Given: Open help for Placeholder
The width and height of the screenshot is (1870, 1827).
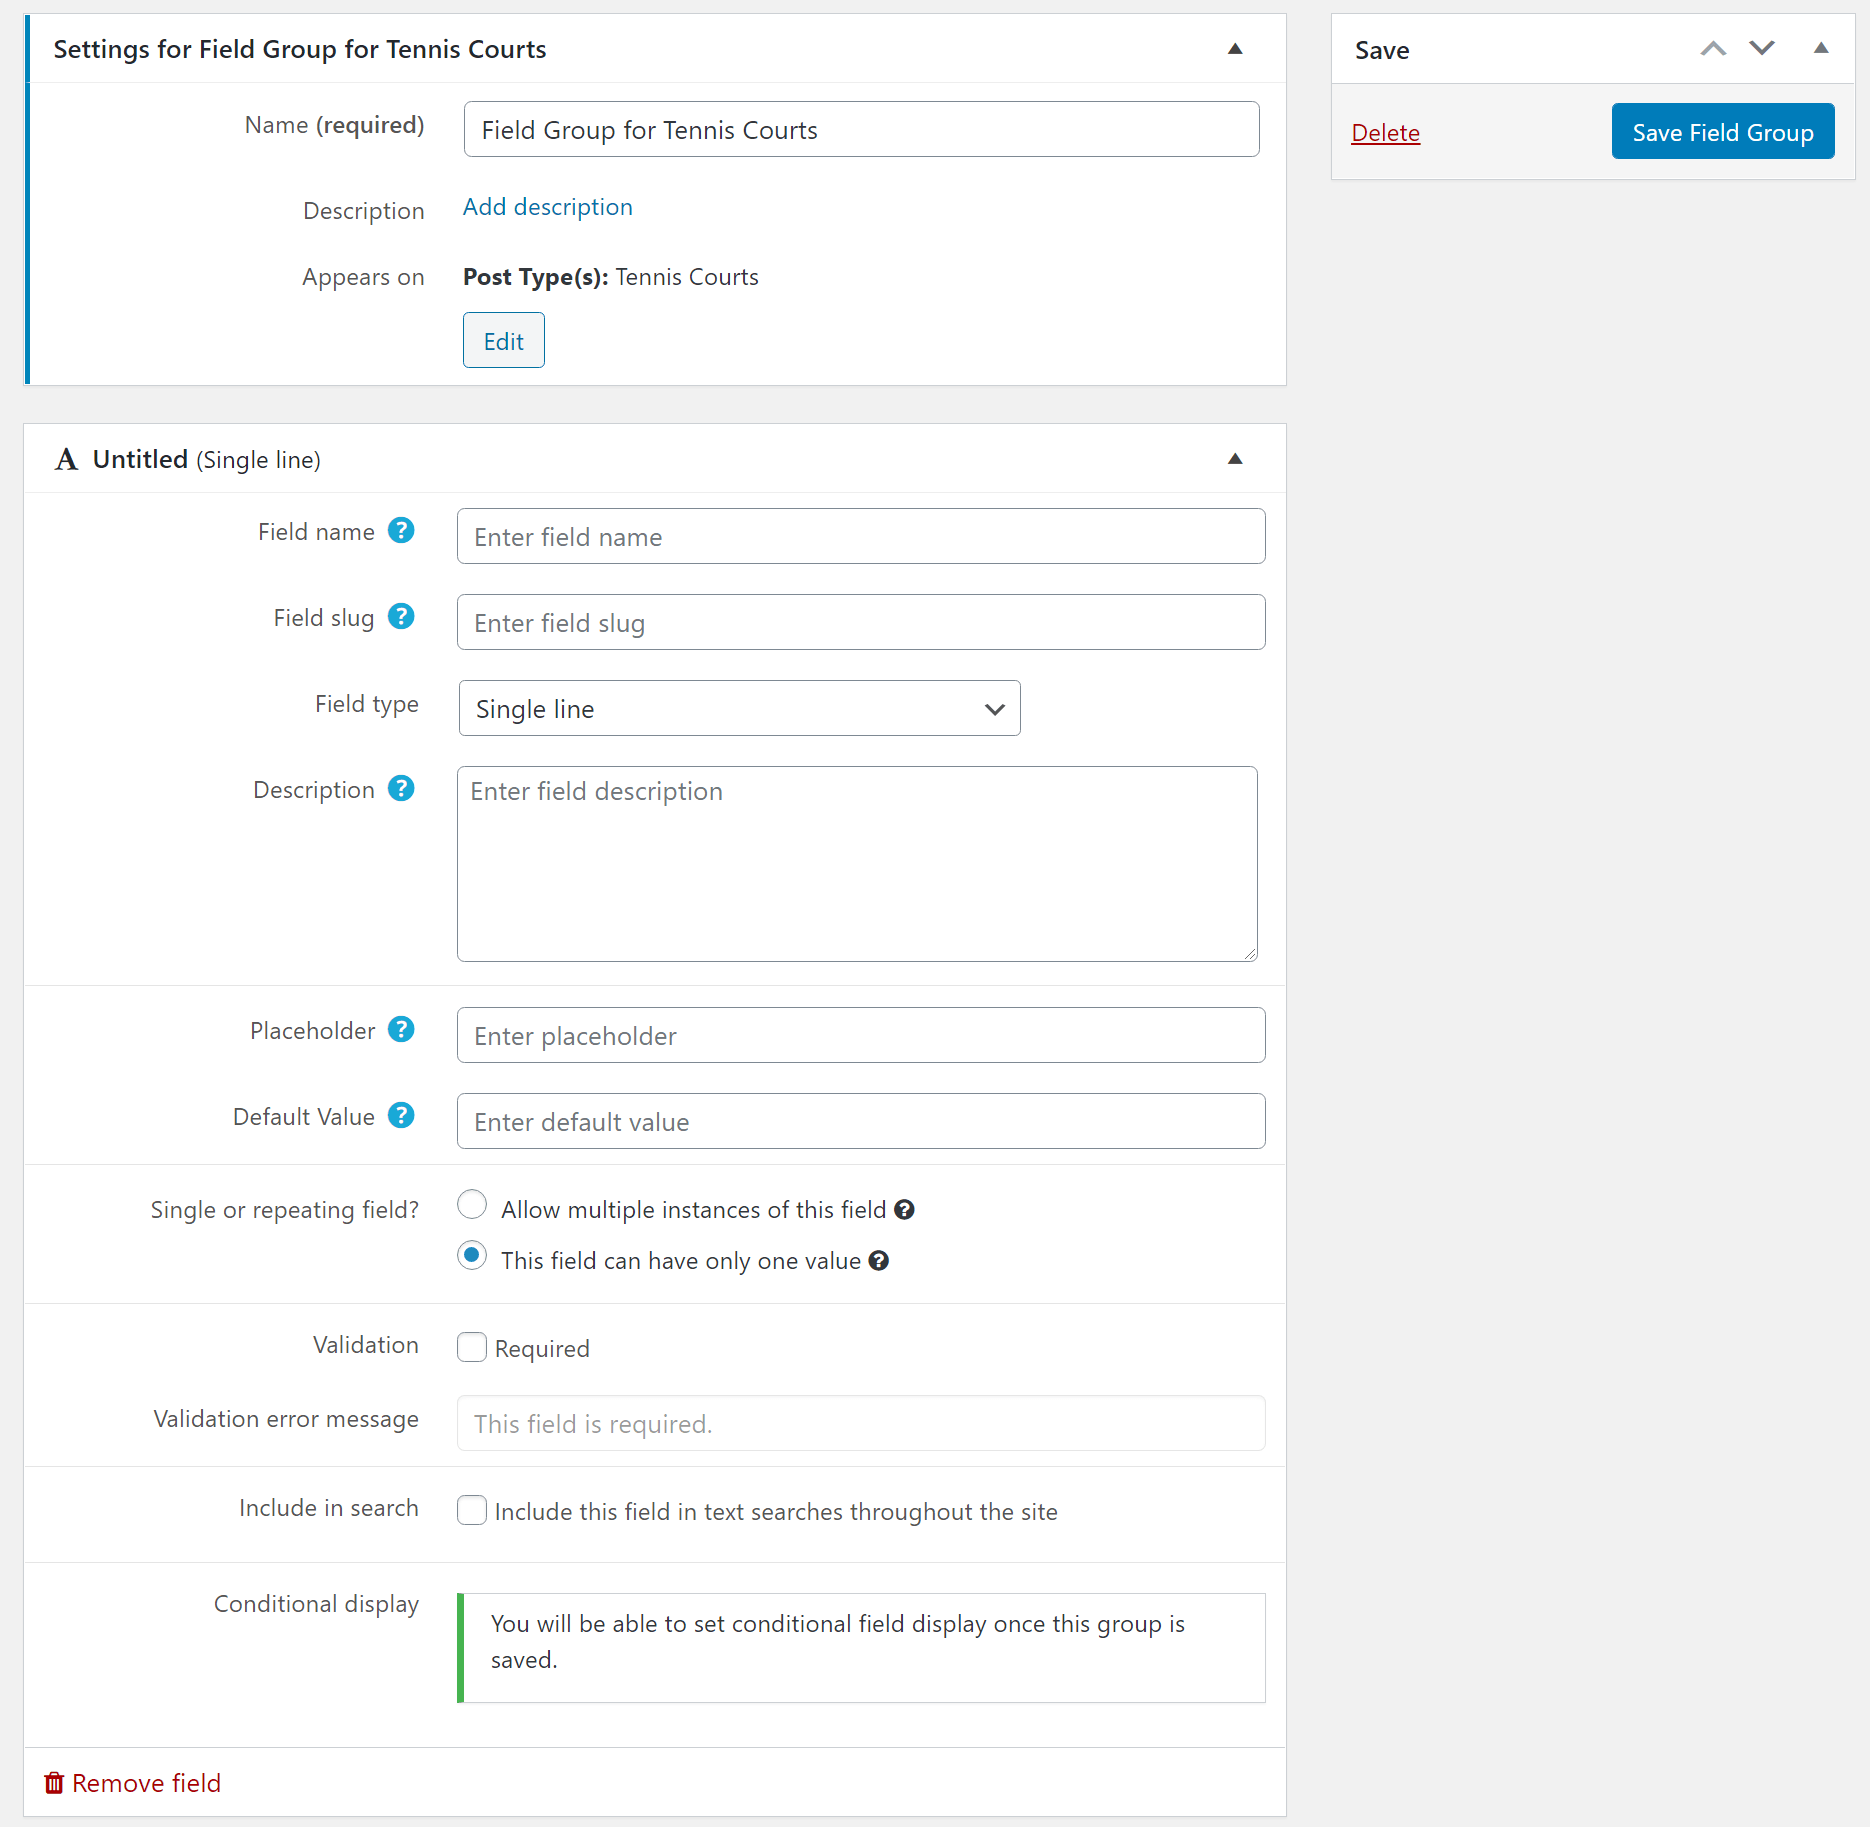Looking at the screenshot, I should (x=401, y=1030).
